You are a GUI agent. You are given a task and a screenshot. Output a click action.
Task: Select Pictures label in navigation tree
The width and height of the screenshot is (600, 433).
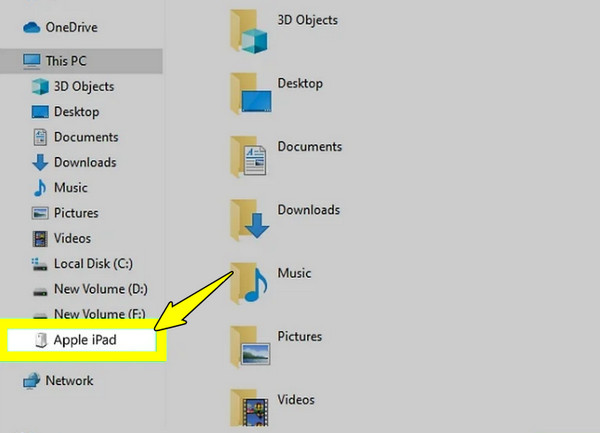76,213
